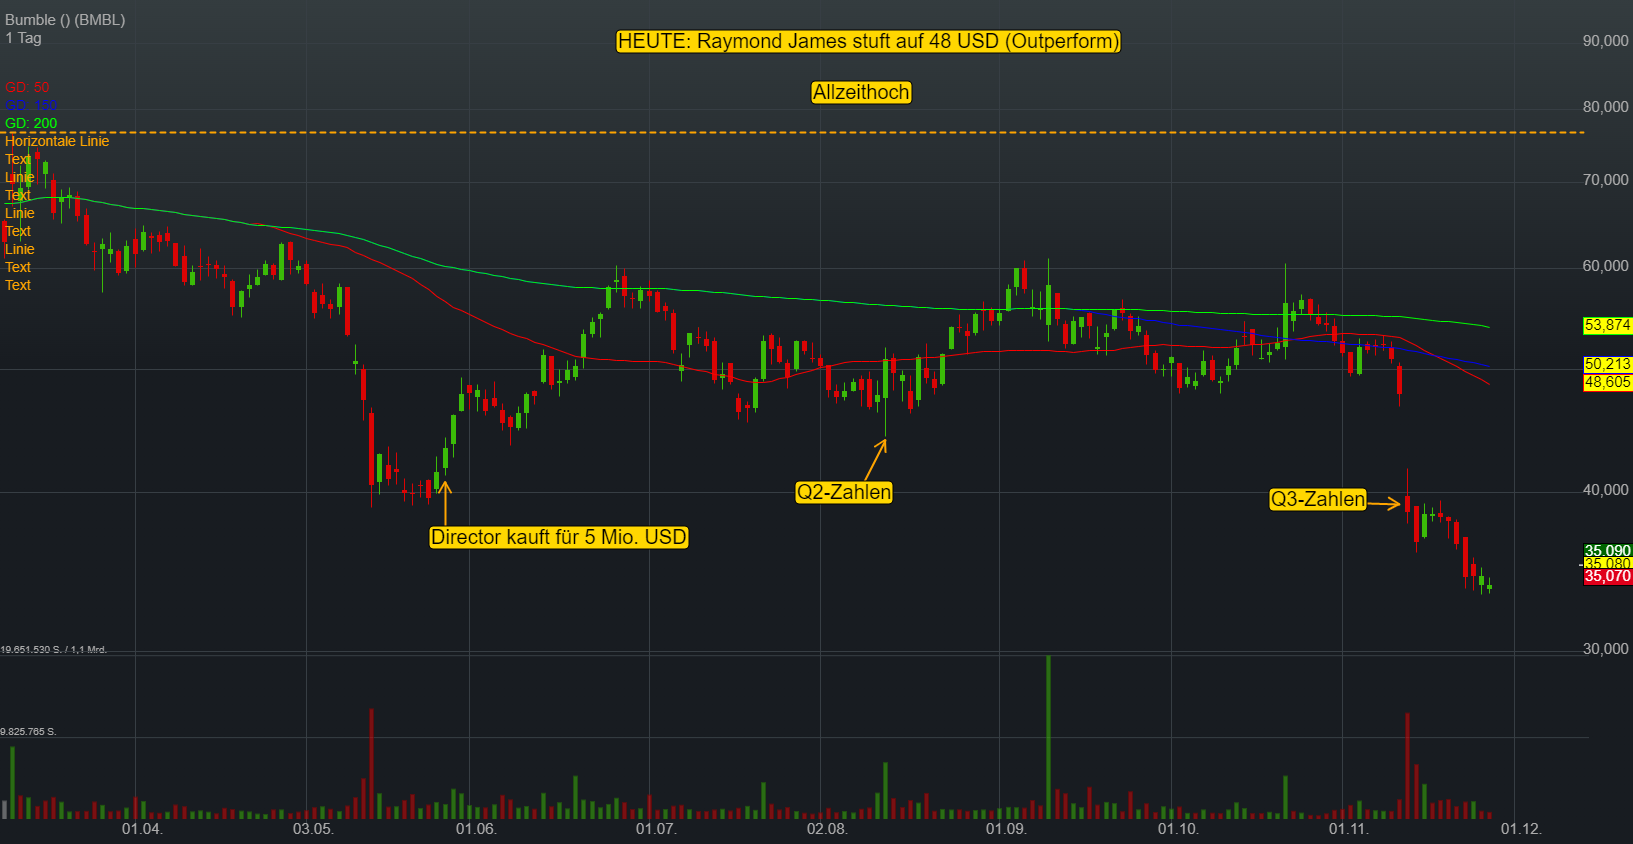This screenshot has height=844, width=1633.
Task: Click the Raymond James 48 USD annotation
Action: point(868,41)
